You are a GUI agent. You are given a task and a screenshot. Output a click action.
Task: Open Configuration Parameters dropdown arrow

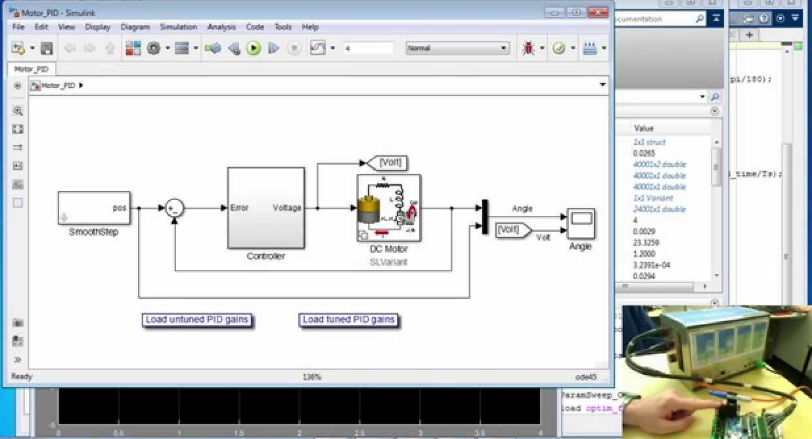click(167, 48)
